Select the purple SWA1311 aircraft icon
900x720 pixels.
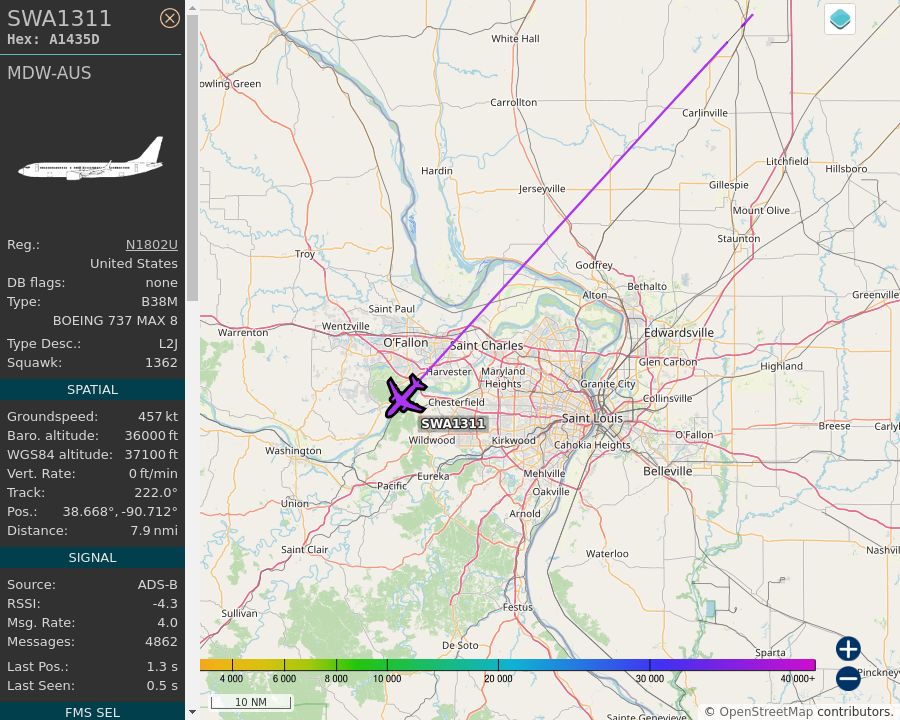(x=405, y=396)
